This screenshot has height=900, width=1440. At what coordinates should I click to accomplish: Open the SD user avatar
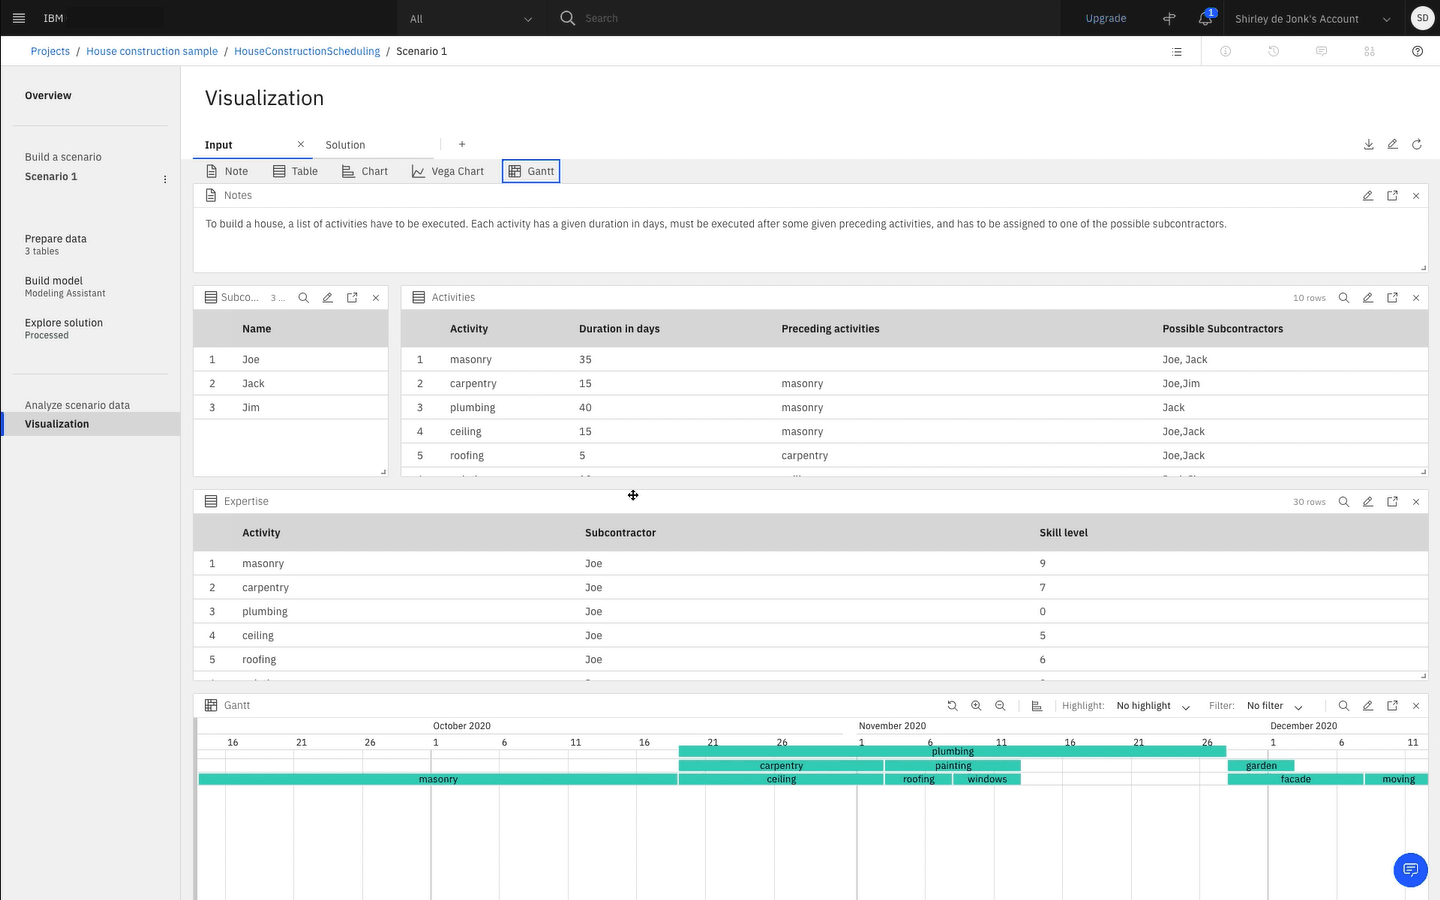coord(1422,18)
